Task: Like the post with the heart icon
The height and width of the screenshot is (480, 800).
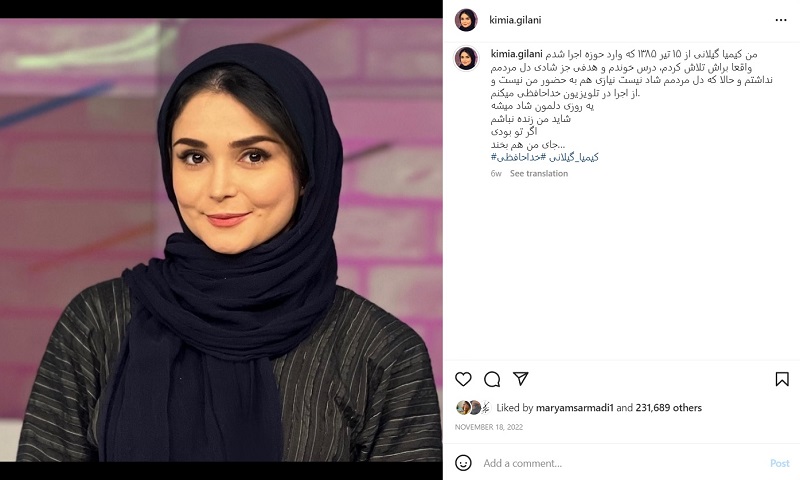Action: pyautogui.click(x=463, y=379)
